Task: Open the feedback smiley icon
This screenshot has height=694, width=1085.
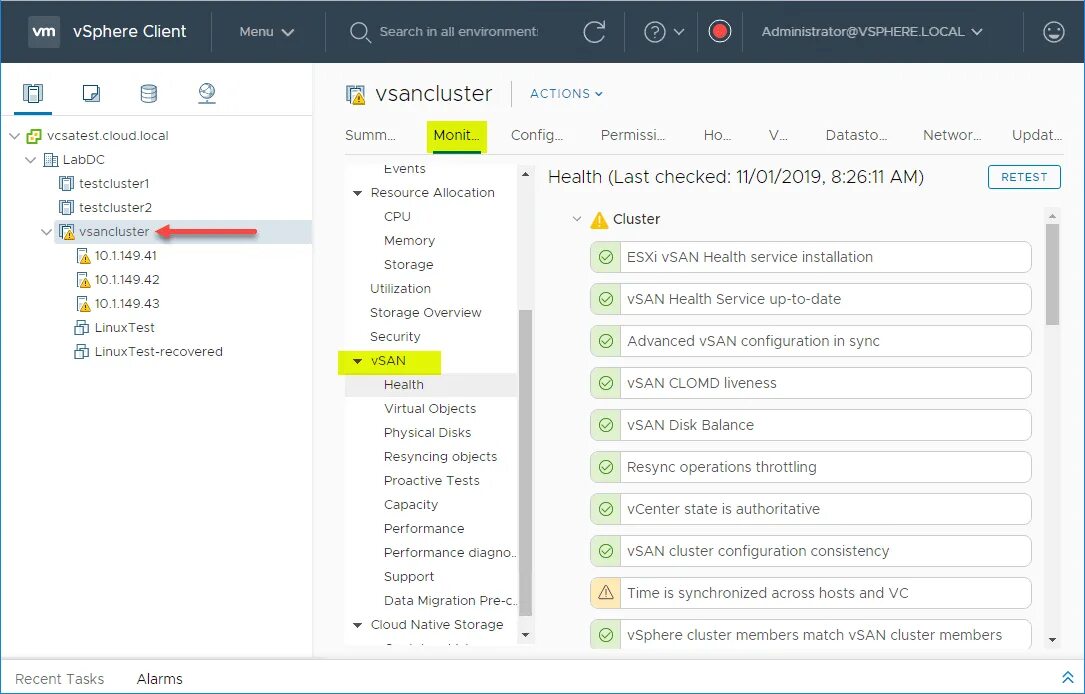Action: click(x=1053, y=31)
